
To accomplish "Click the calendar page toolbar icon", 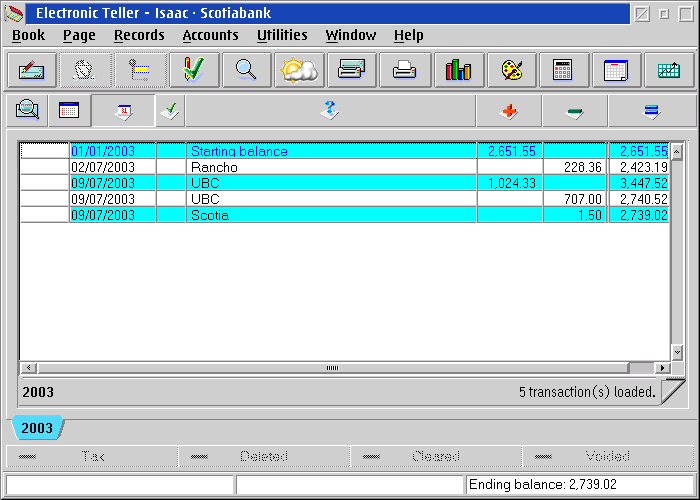I will [616, 70].
